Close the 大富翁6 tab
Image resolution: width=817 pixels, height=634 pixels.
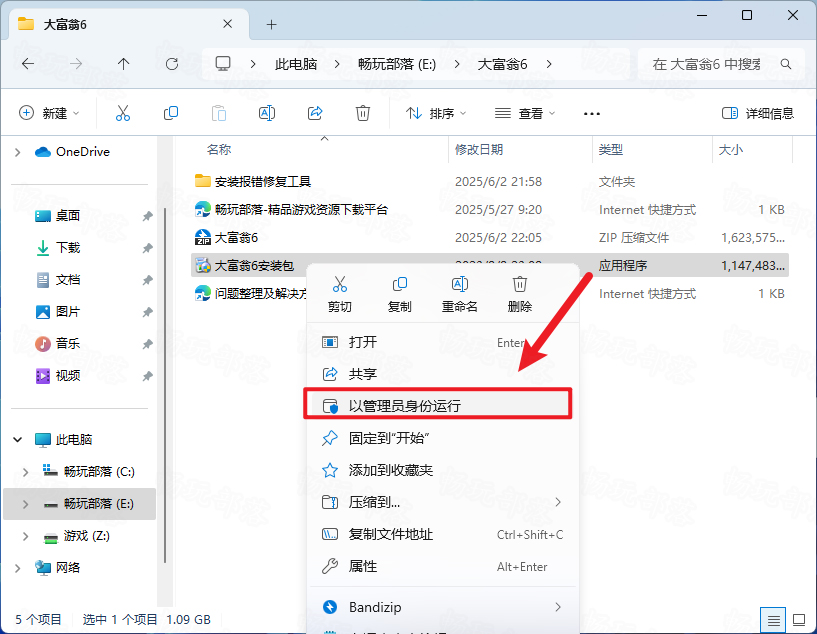[x=228, y=24]
